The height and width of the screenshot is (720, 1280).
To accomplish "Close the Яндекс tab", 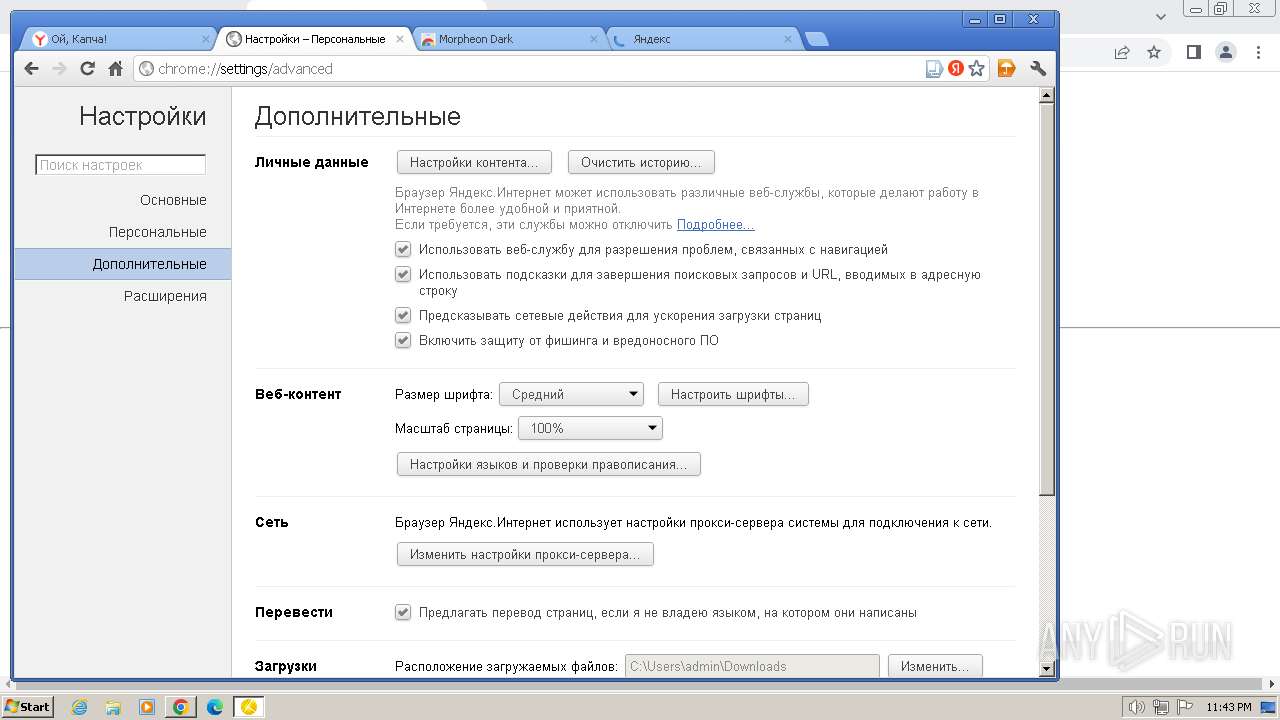I will tap(788, 39).
